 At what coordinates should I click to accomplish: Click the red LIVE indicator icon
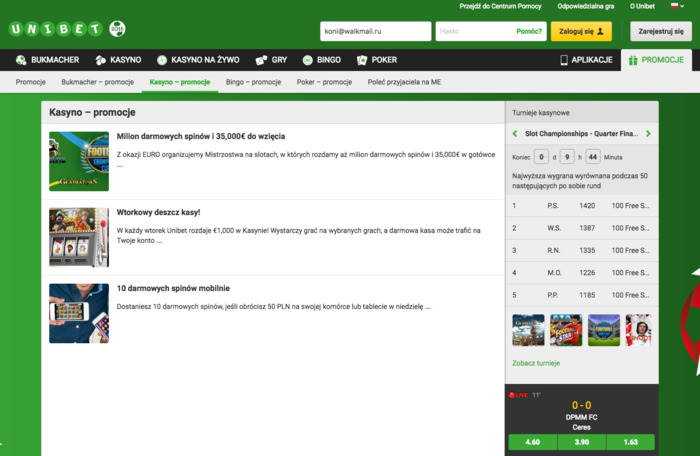pyautogui.click(x=519, y=395)
